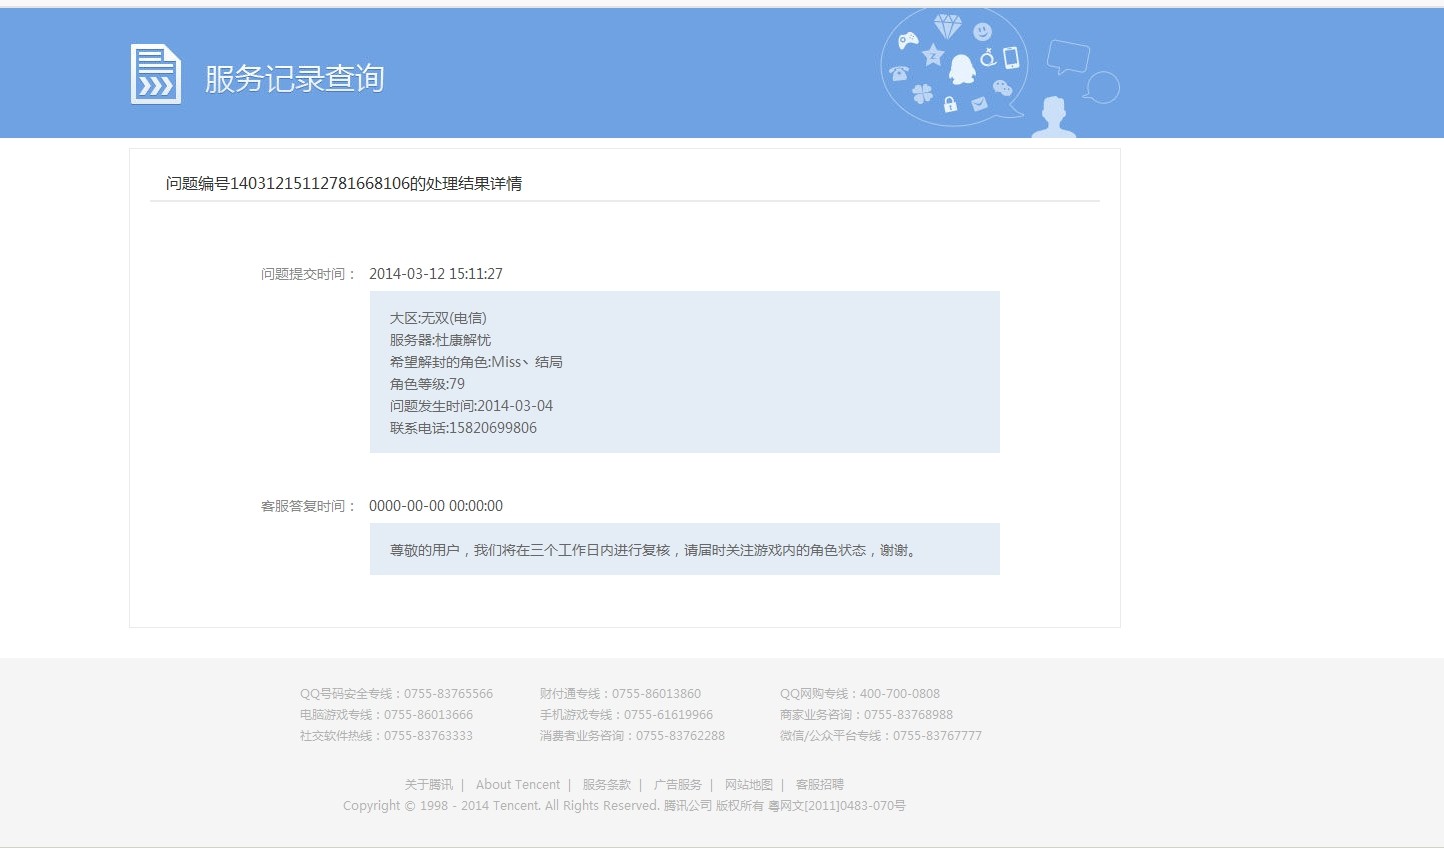1444x849 pixels.
Task: Open the 网站地图 sitemap link
Action: coord(748,784)
